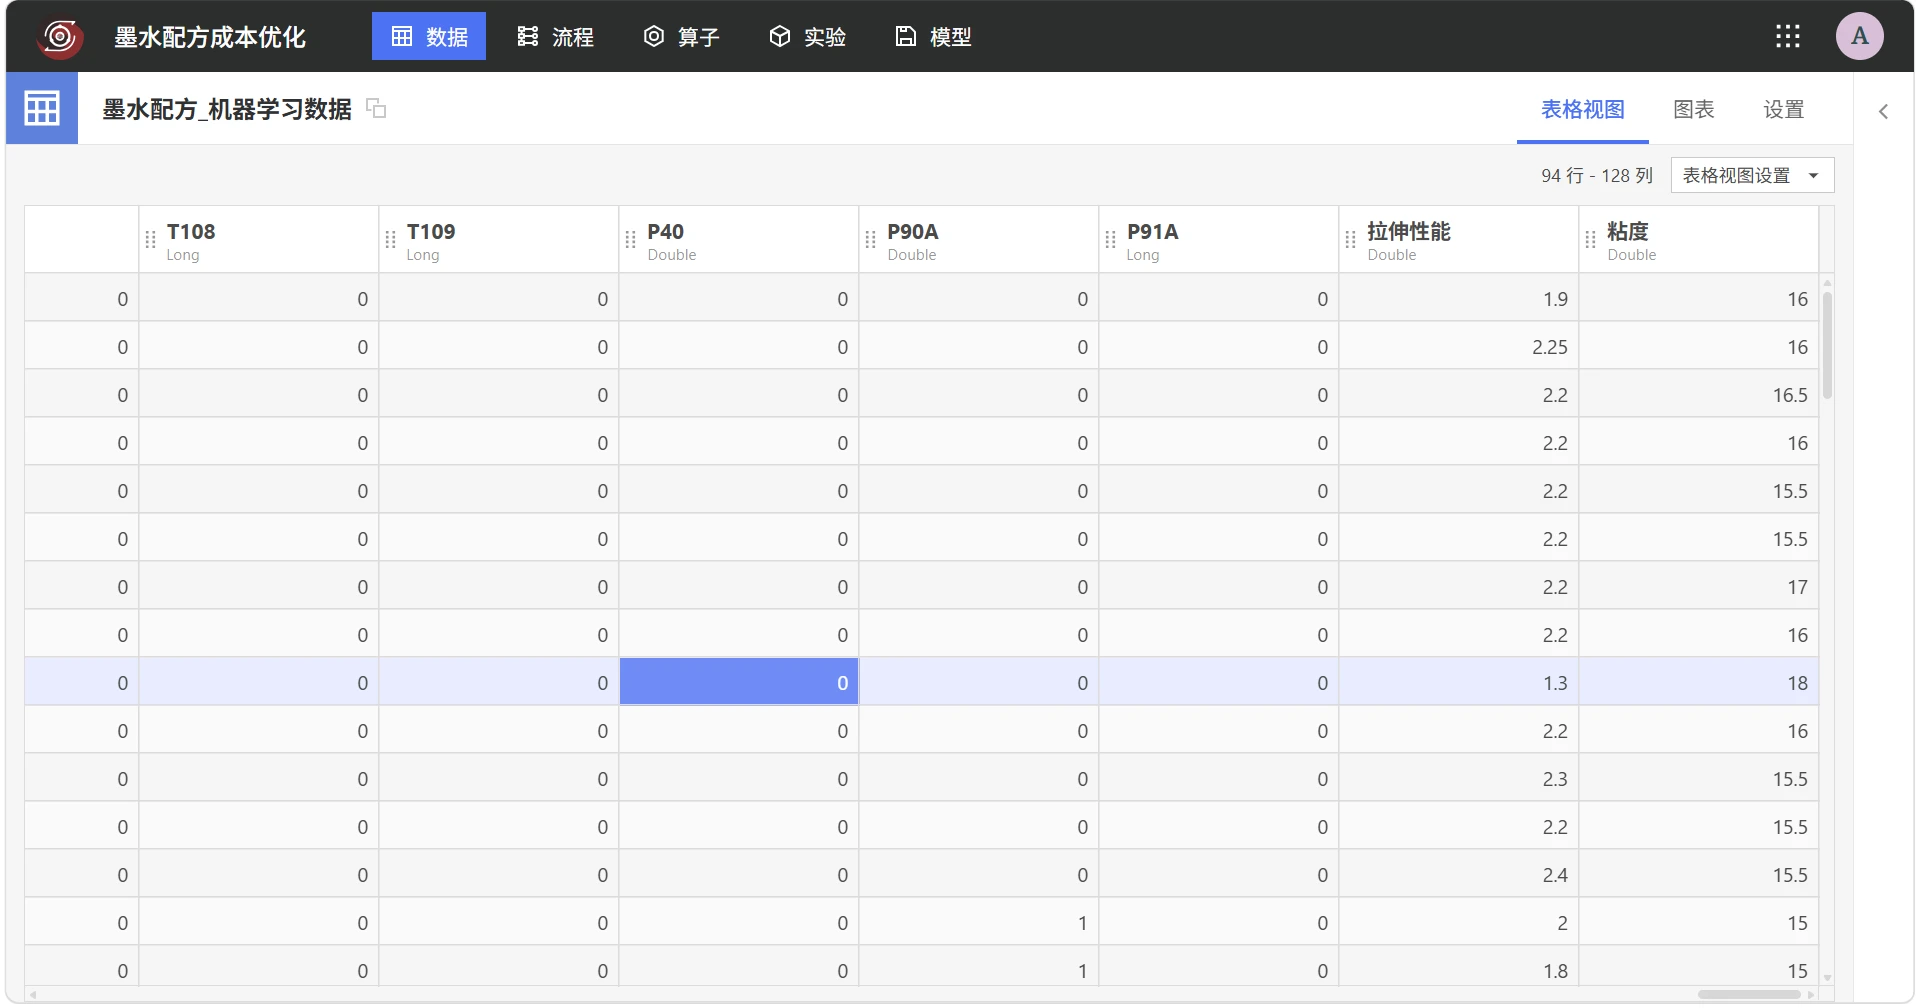Image resolution: width=1920 pixels, height=1008 pixels.
Task: Click the 粘度 column header
Action: coord(1699,240)
